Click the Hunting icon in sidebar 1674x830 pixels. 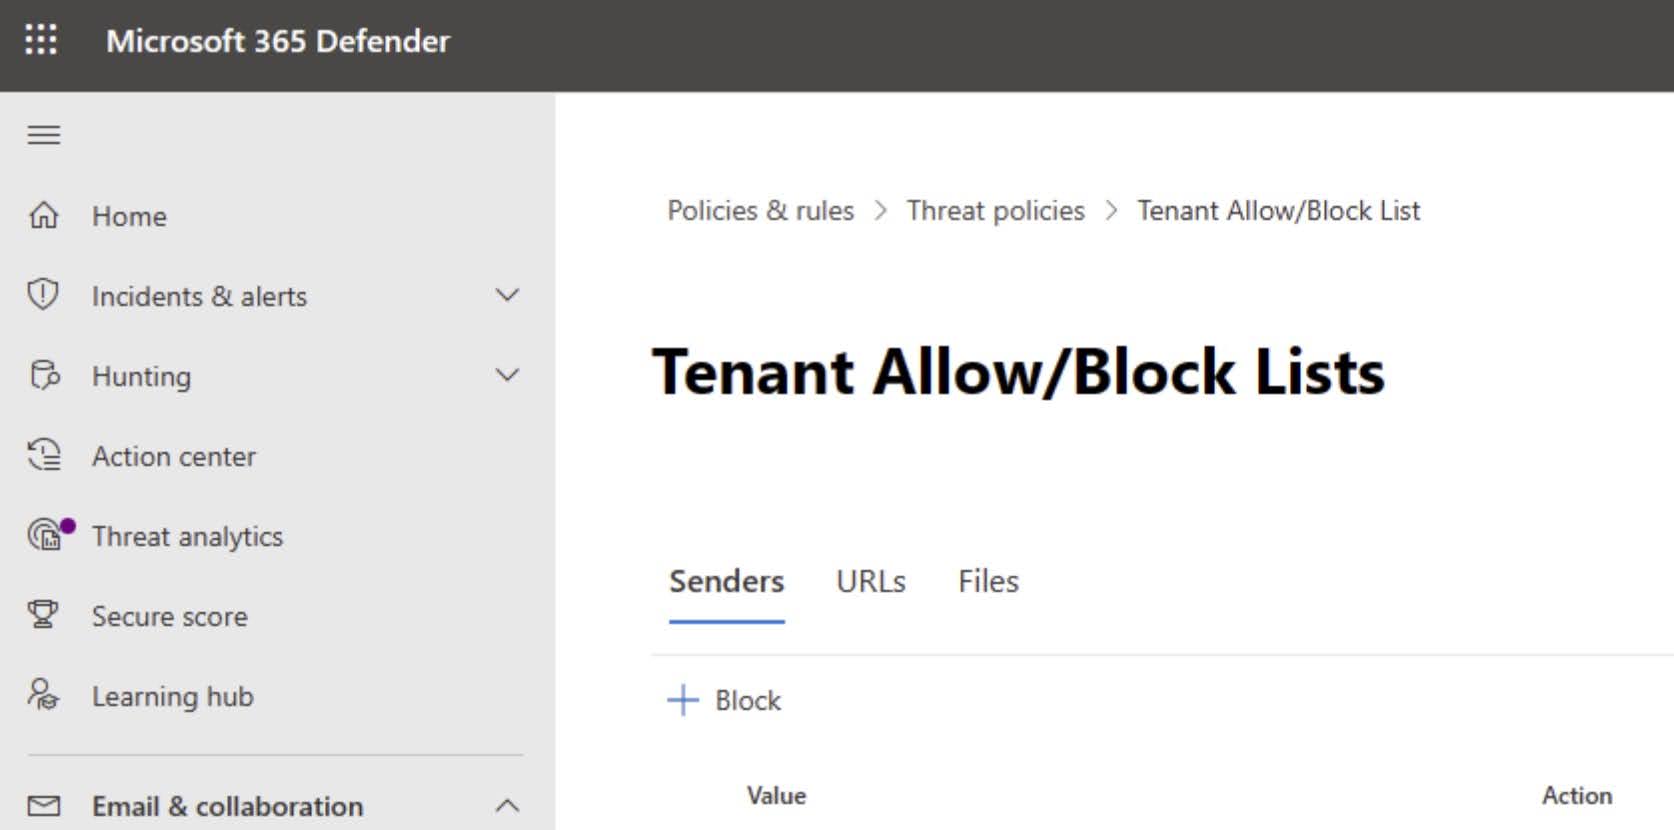[x=45, y=375]
